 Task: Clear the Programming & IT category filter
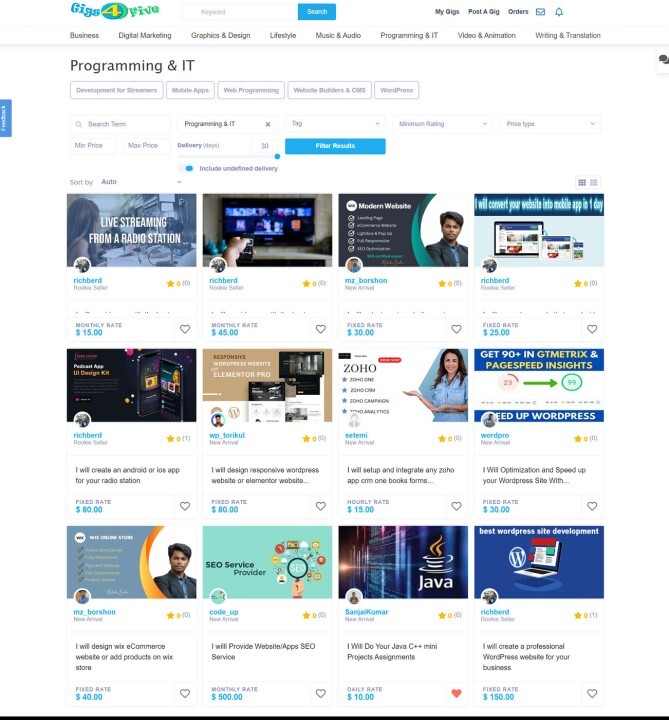coord(268,124)
